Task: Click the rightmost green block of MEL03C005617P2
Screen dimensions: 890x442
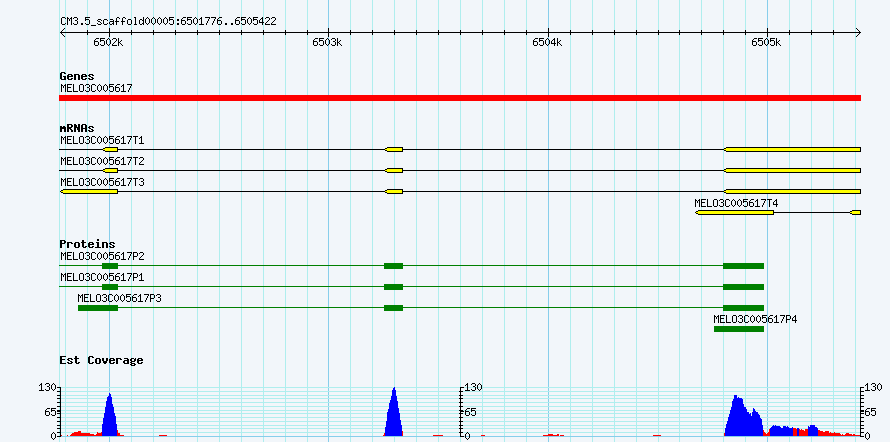Action: [743, 266]
